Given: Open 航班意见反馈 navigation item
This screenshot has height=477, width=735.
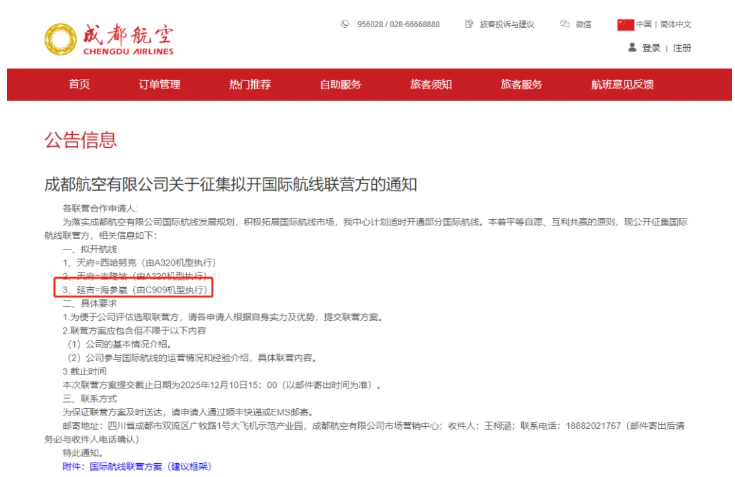Looking at the screenshot, I should [622, 85].
